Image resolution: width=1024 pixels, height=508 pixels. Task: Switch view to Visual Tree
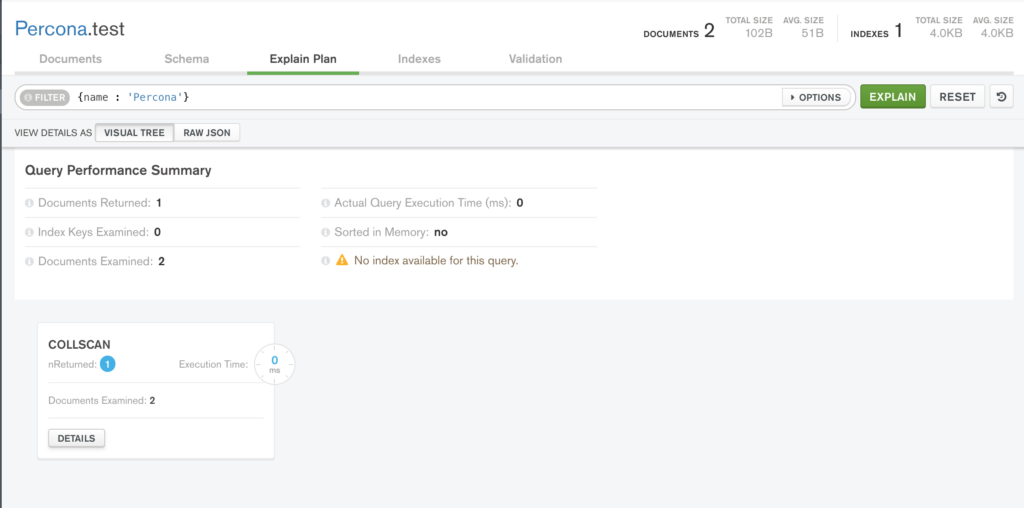(x=135, y=133)
